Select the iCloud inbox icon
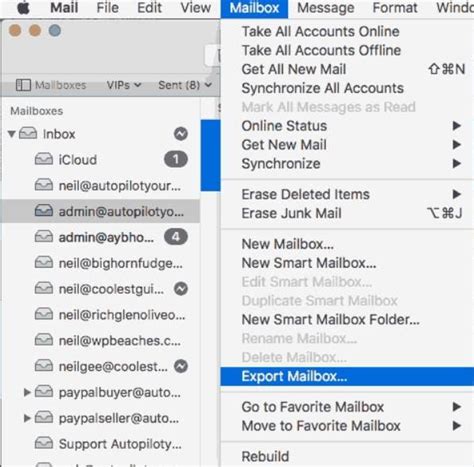Viewport: 474px width, 467px height. pos(44,159)
